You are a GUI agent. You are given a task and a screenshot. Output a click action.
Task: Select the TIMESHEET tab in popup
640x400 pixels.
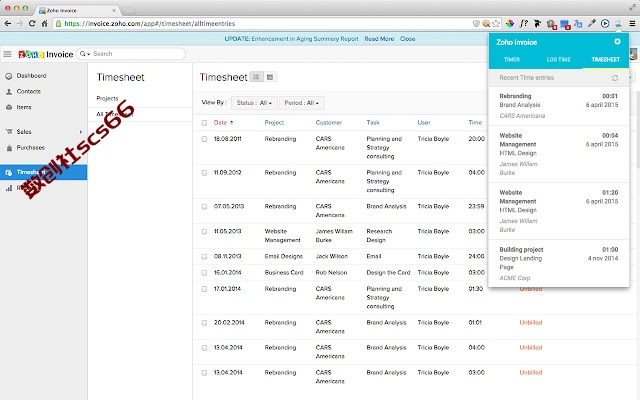[x=605, y=60]
